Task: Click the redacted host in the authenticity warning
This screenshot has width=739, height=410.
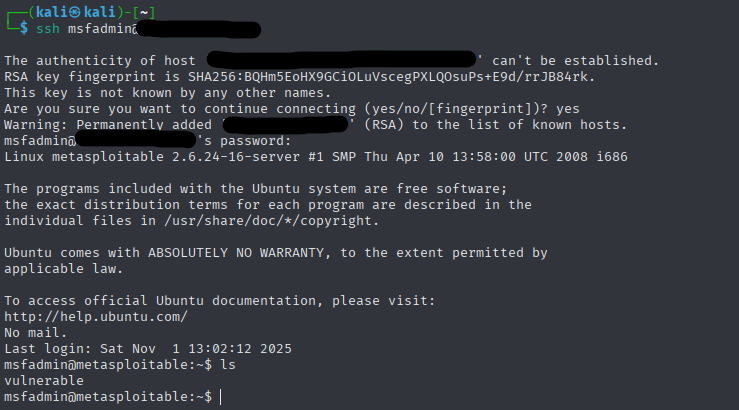Action: pos(340,61)
